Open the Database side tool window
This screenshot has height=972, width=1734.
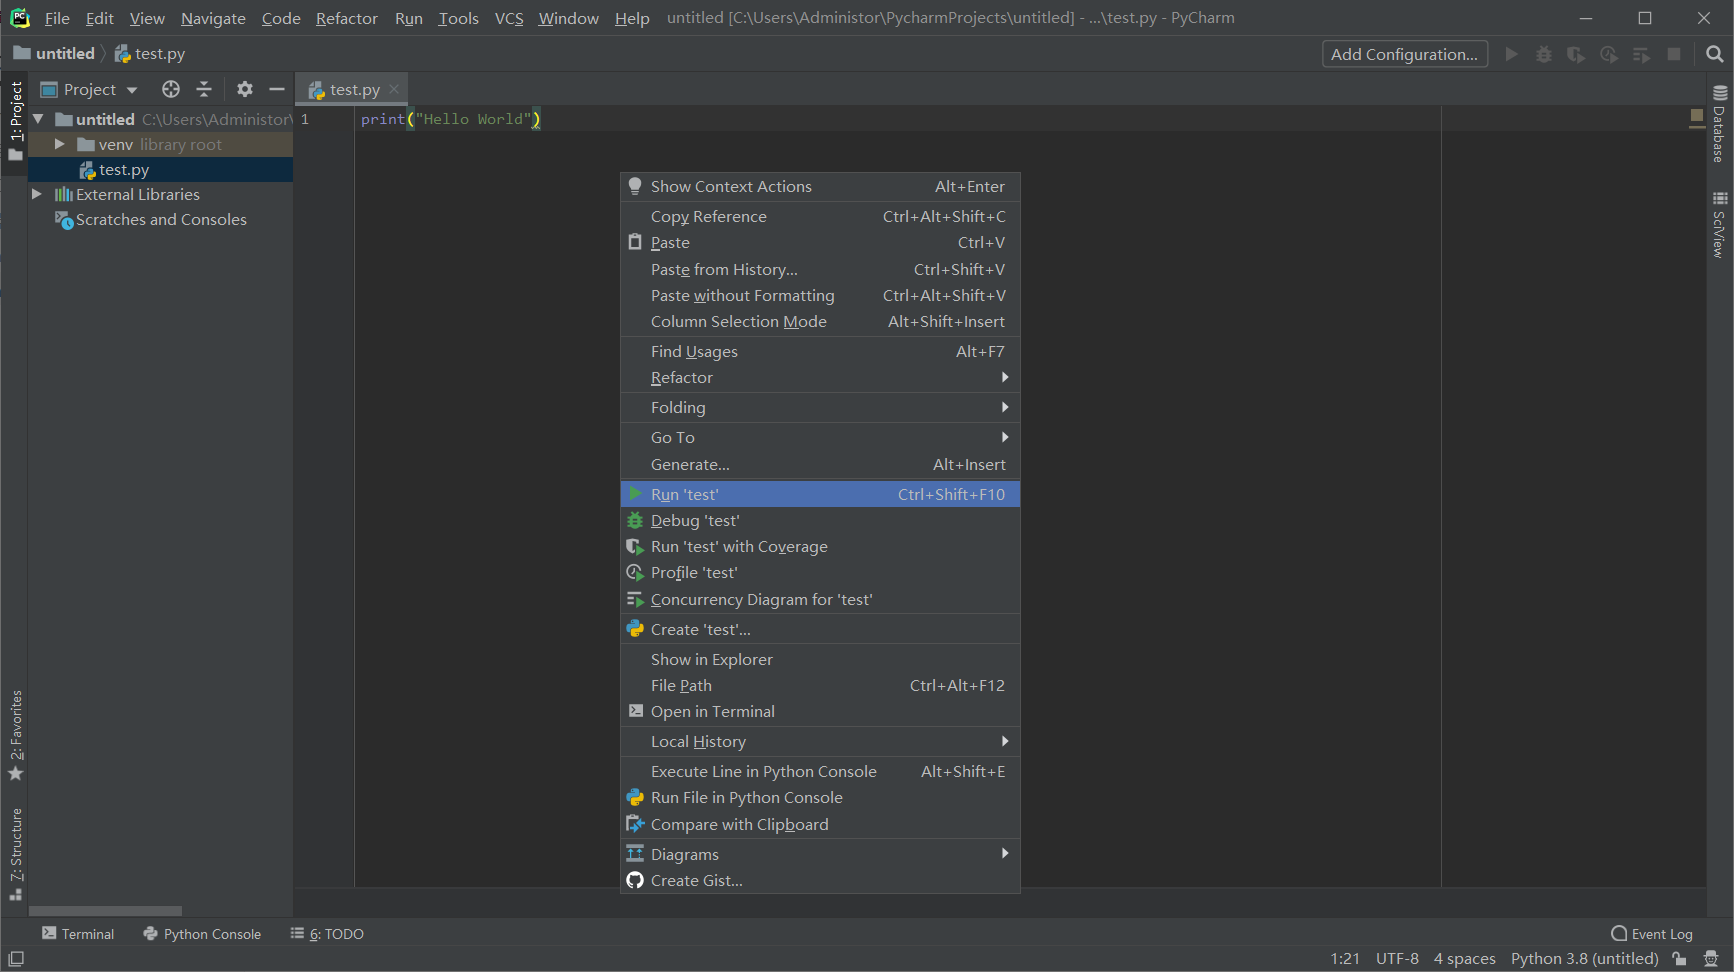(1719, 125)
